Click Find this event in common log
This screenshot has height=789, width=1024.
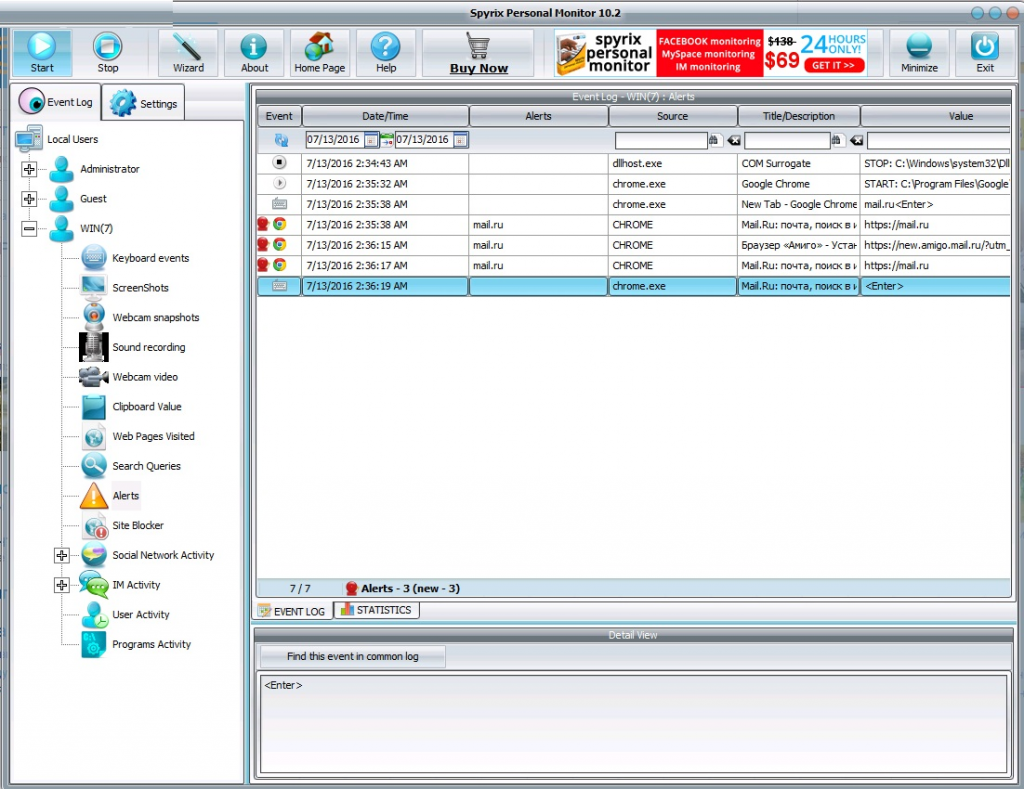[352, 657]
